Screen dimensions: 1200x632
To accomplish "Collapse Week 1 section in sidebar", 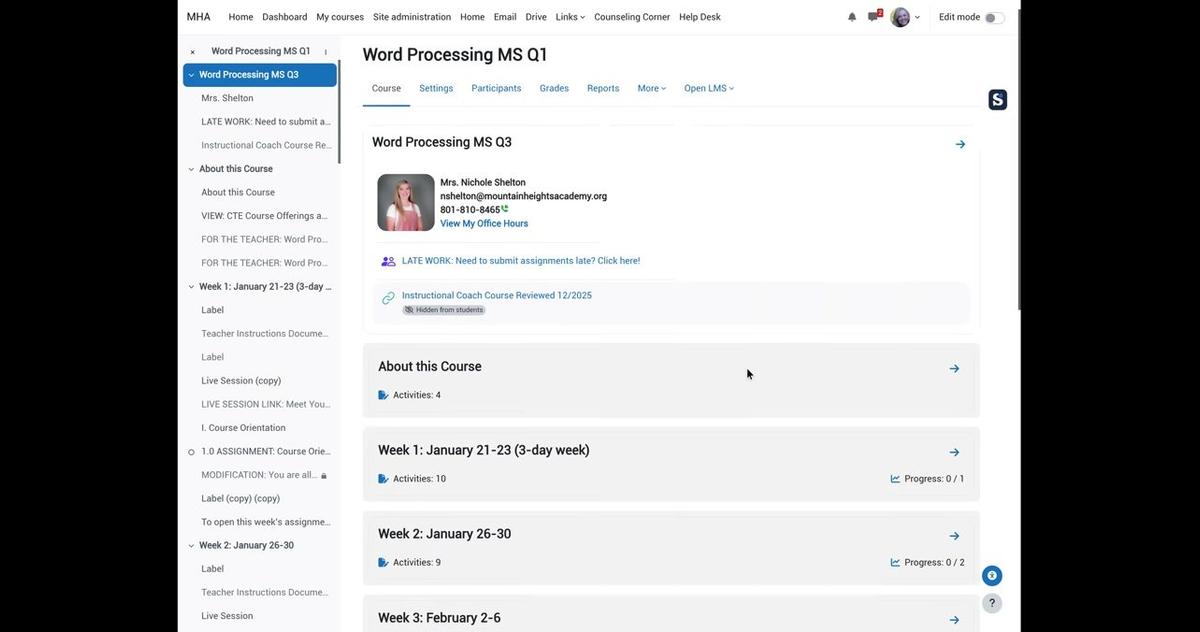I will (191, 287).
